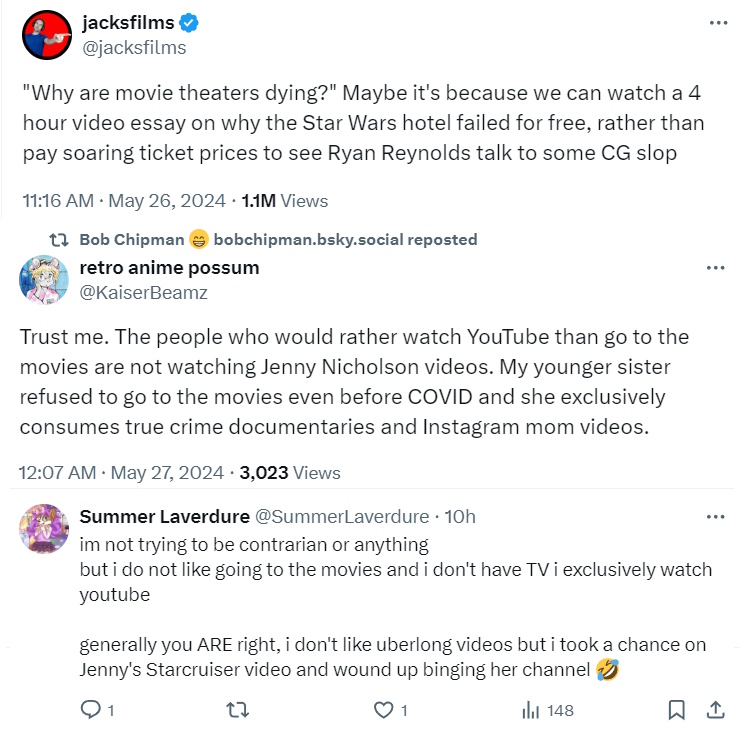Screen dimensions: 740x738
Task: Click the retweet icon under Summer's reply
Action: [237, 710]
